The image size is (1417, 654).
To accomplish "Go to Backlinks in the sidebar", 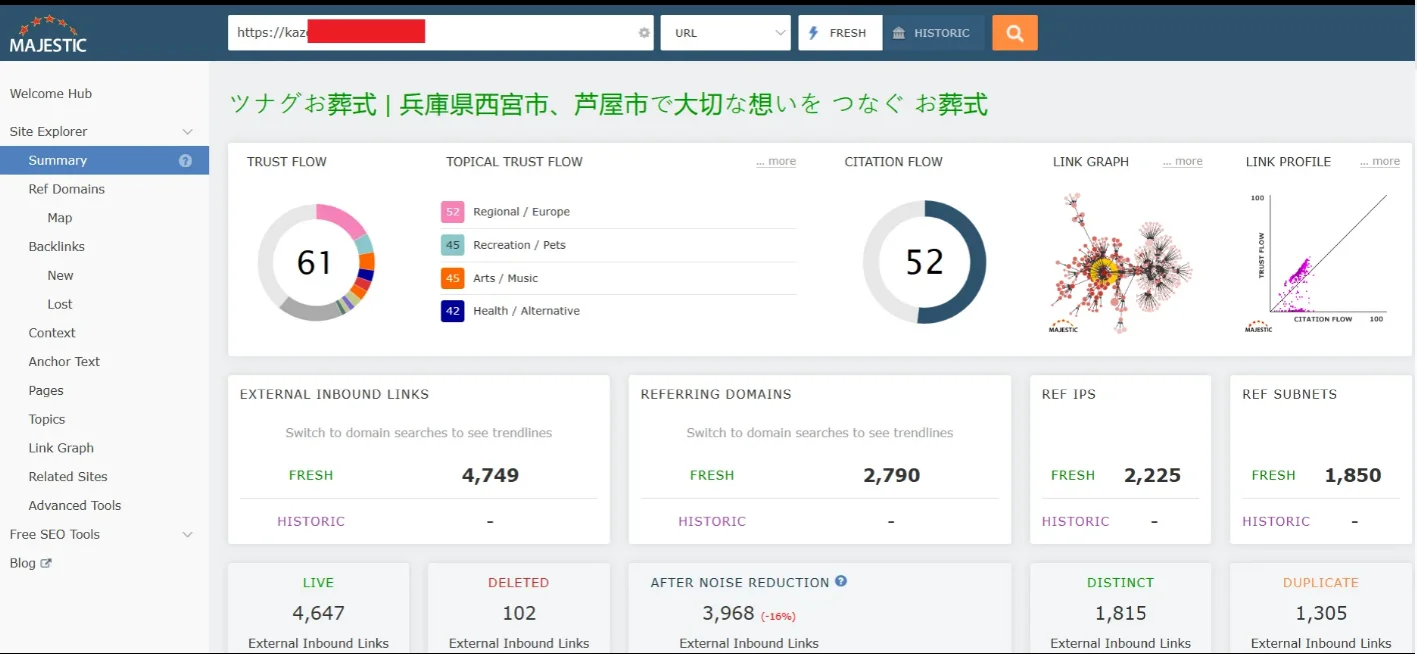I will [57, 246].
